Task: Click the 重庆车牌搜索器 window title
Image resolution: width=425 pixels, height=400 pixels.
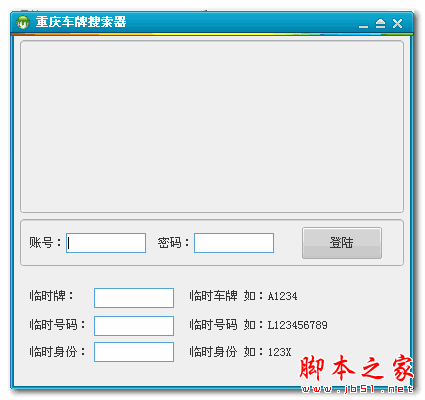Action: pos(81,22)
